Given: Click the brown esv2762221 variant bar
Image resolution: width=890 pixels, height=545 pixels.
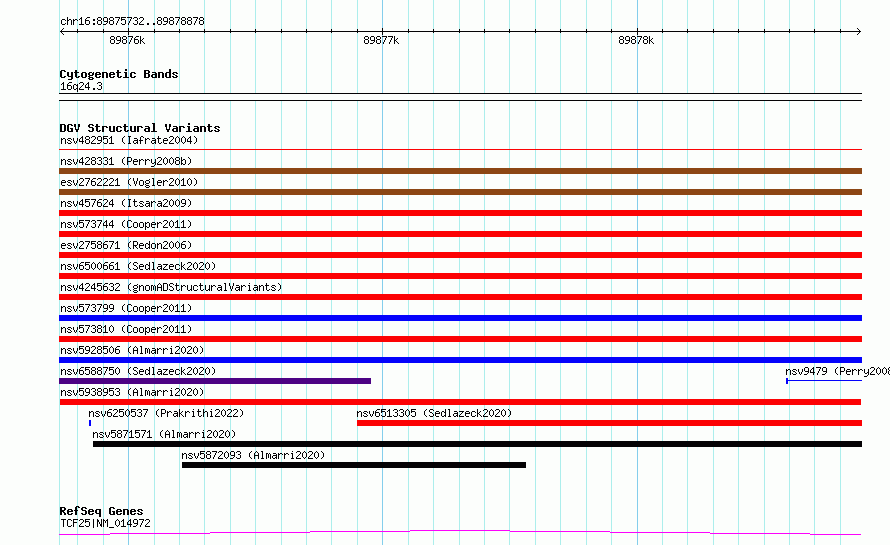Looking at the screenshot, I should pyautogui.click(x=460, y=192).
